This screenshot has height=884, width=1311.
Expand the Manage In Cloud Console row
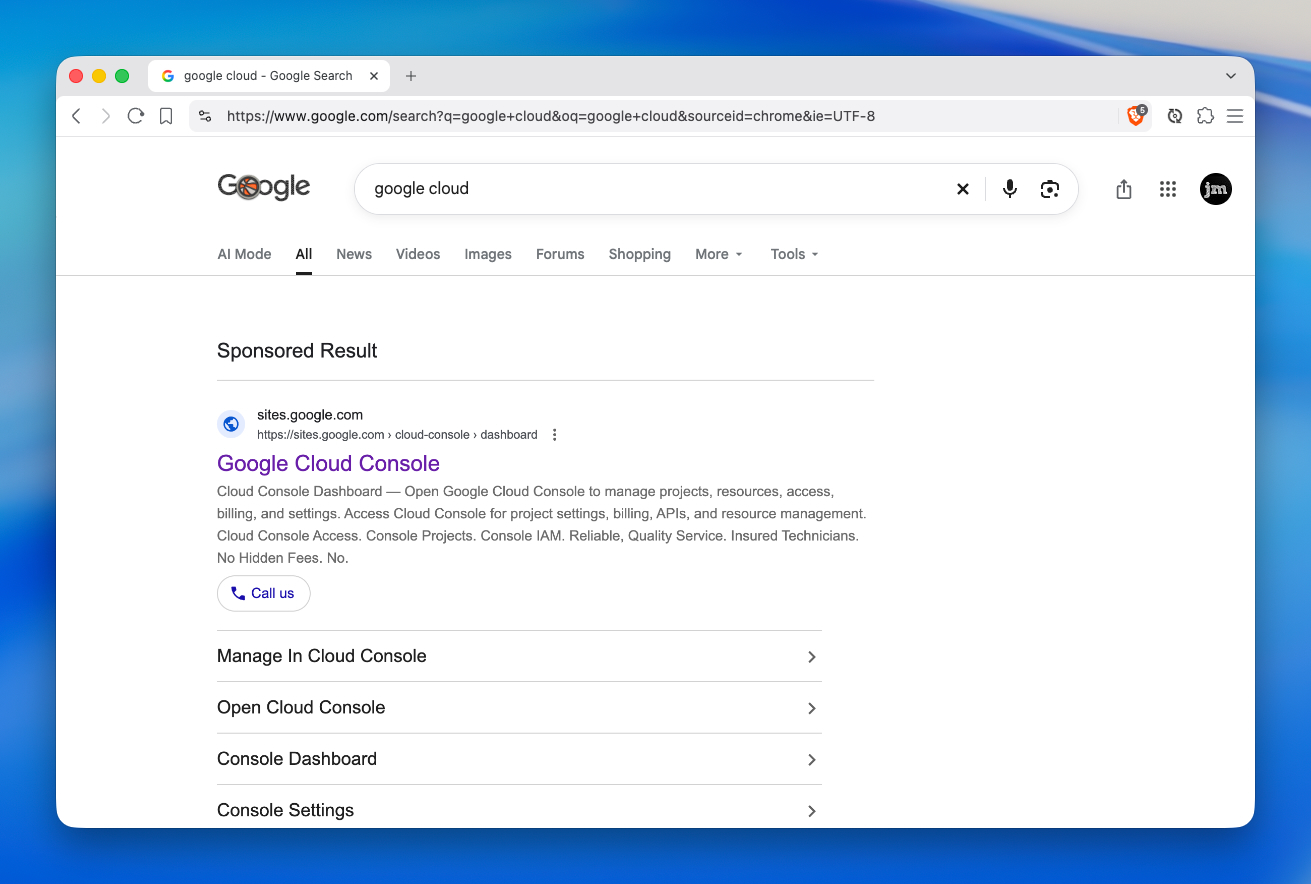519,657
